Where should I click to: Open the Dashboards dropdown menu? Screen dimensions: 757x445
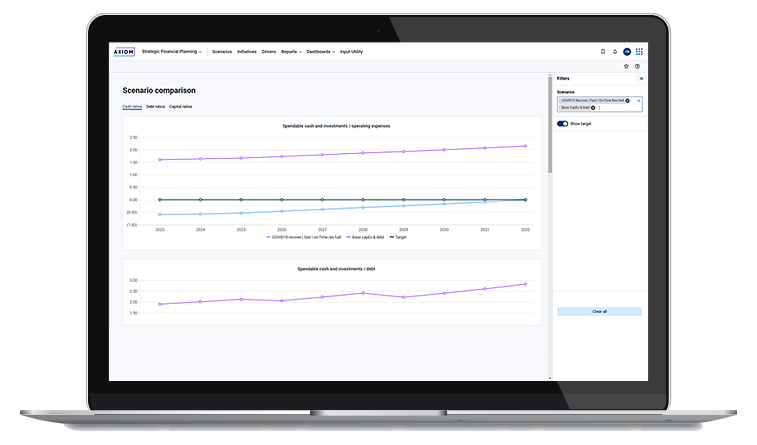(320, 51)
